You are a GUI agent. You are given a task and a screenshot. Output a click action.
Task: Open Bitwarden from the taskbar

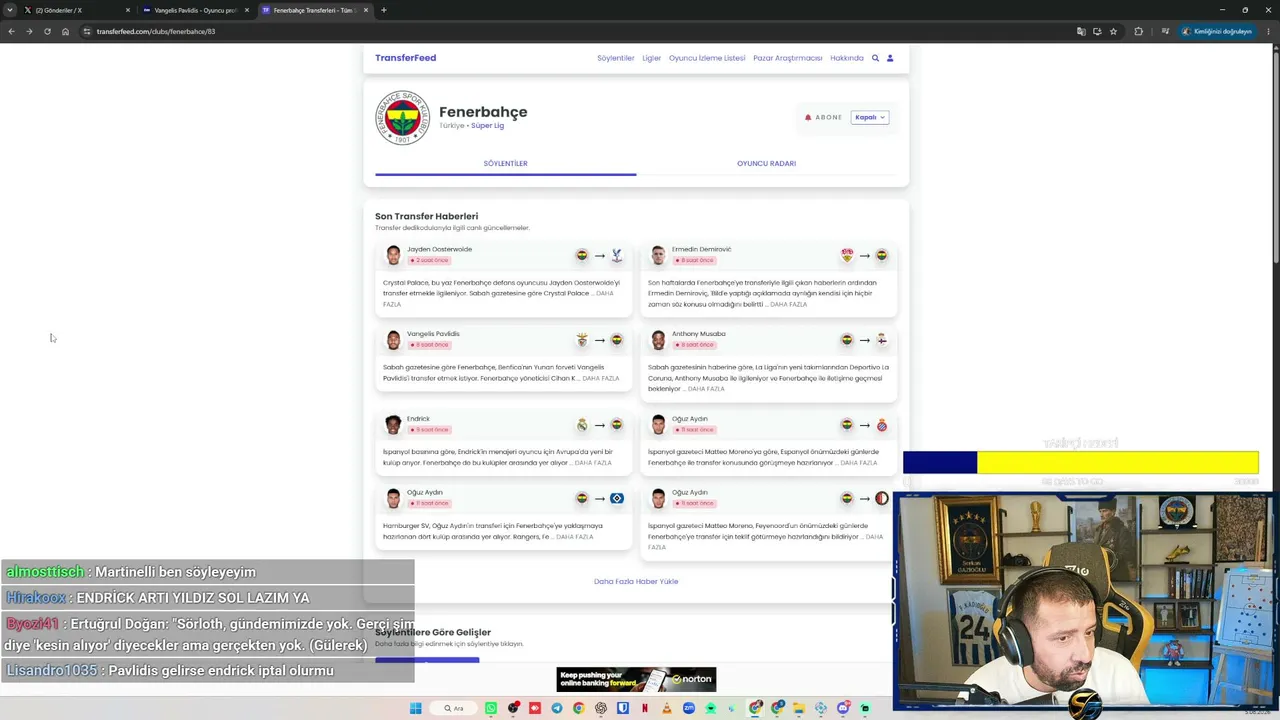pos(623,708)
